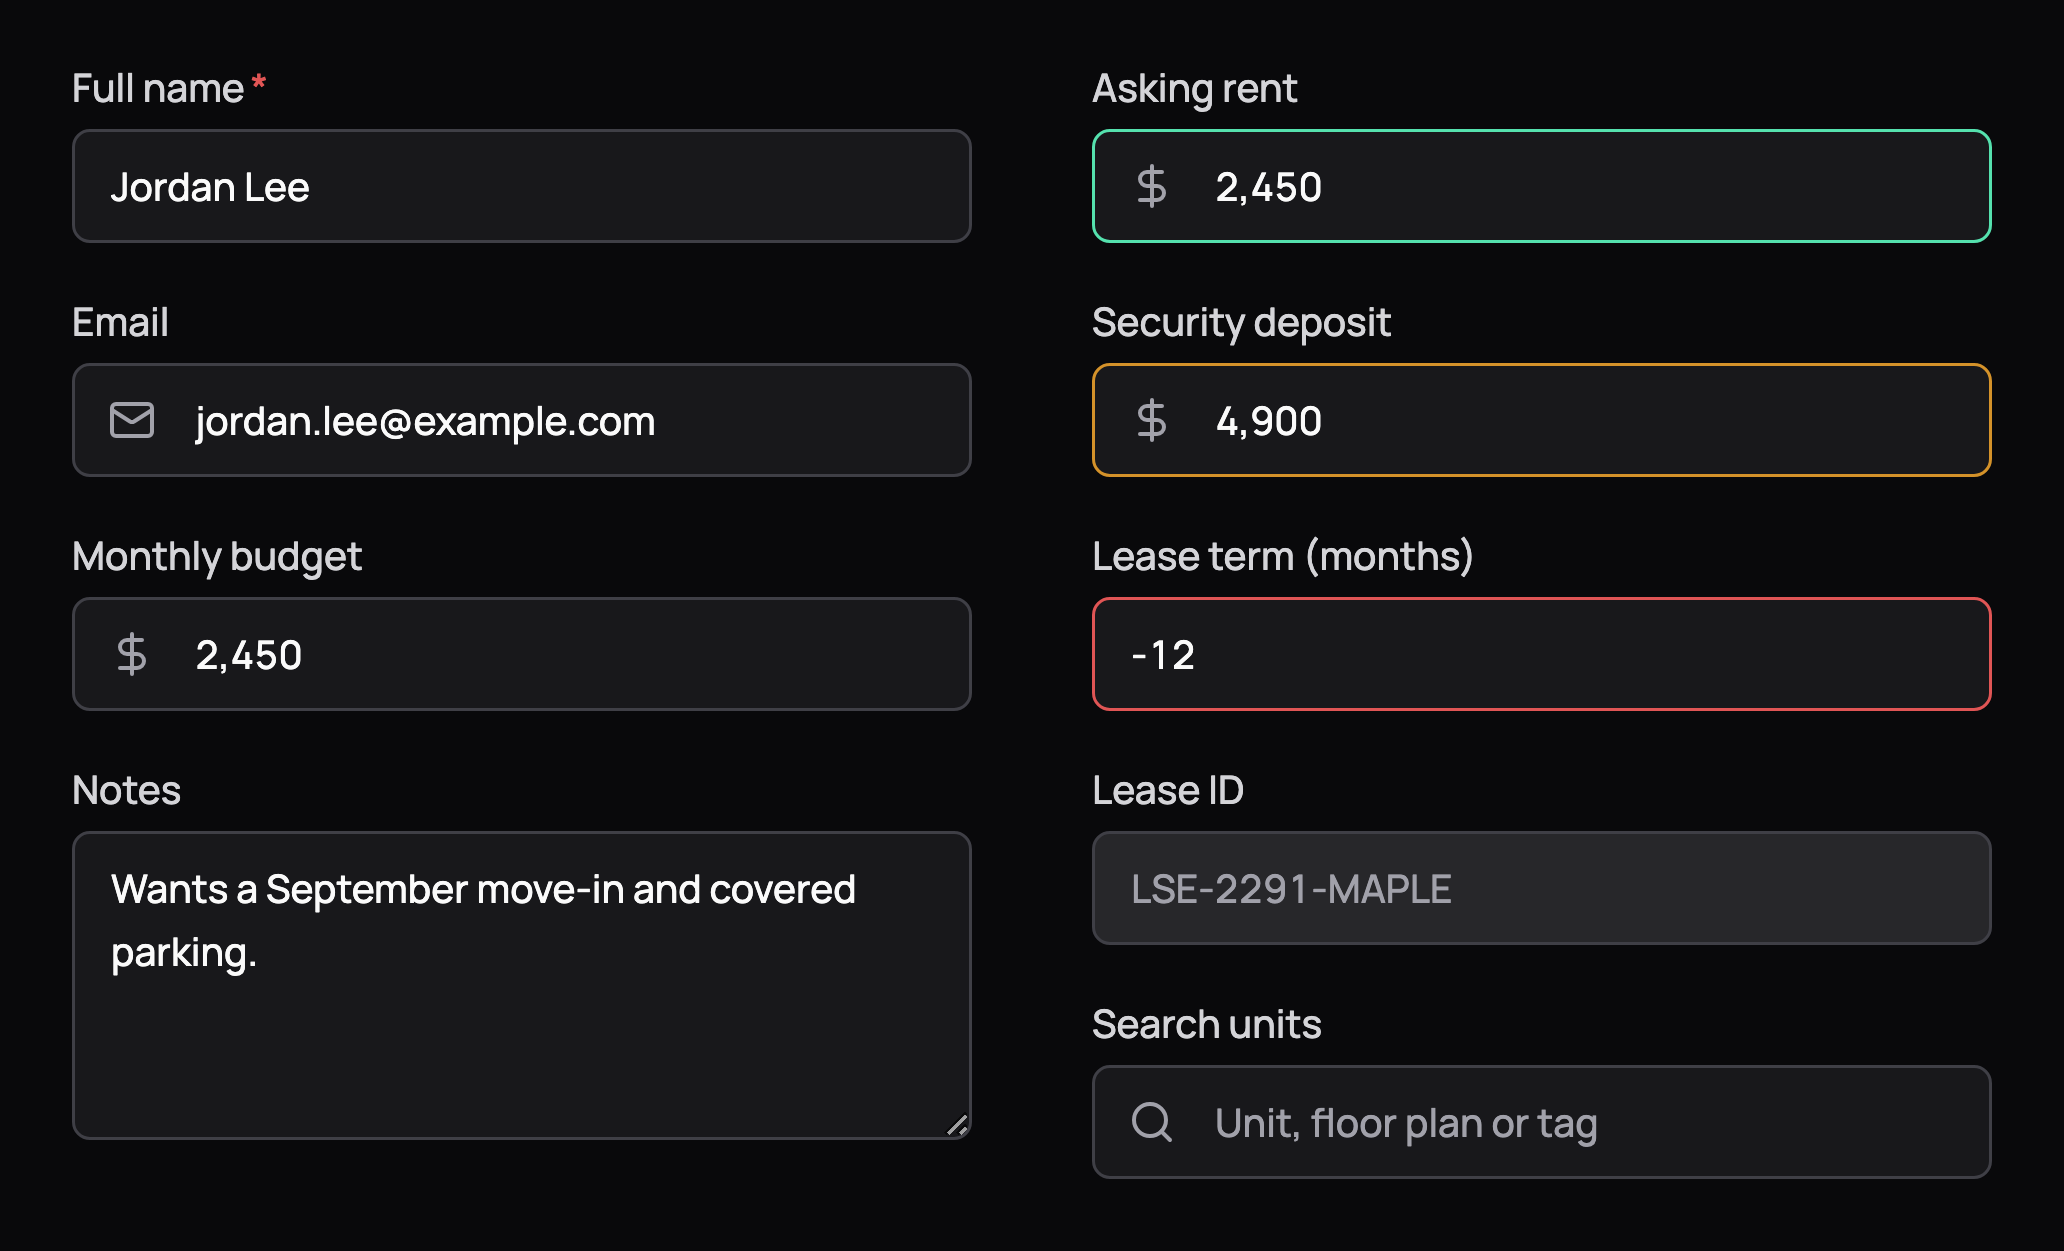This screenshot has width=2064, height=1251.
Task: Click the envelope icon in Email field
Action: [x=132, y=420]
